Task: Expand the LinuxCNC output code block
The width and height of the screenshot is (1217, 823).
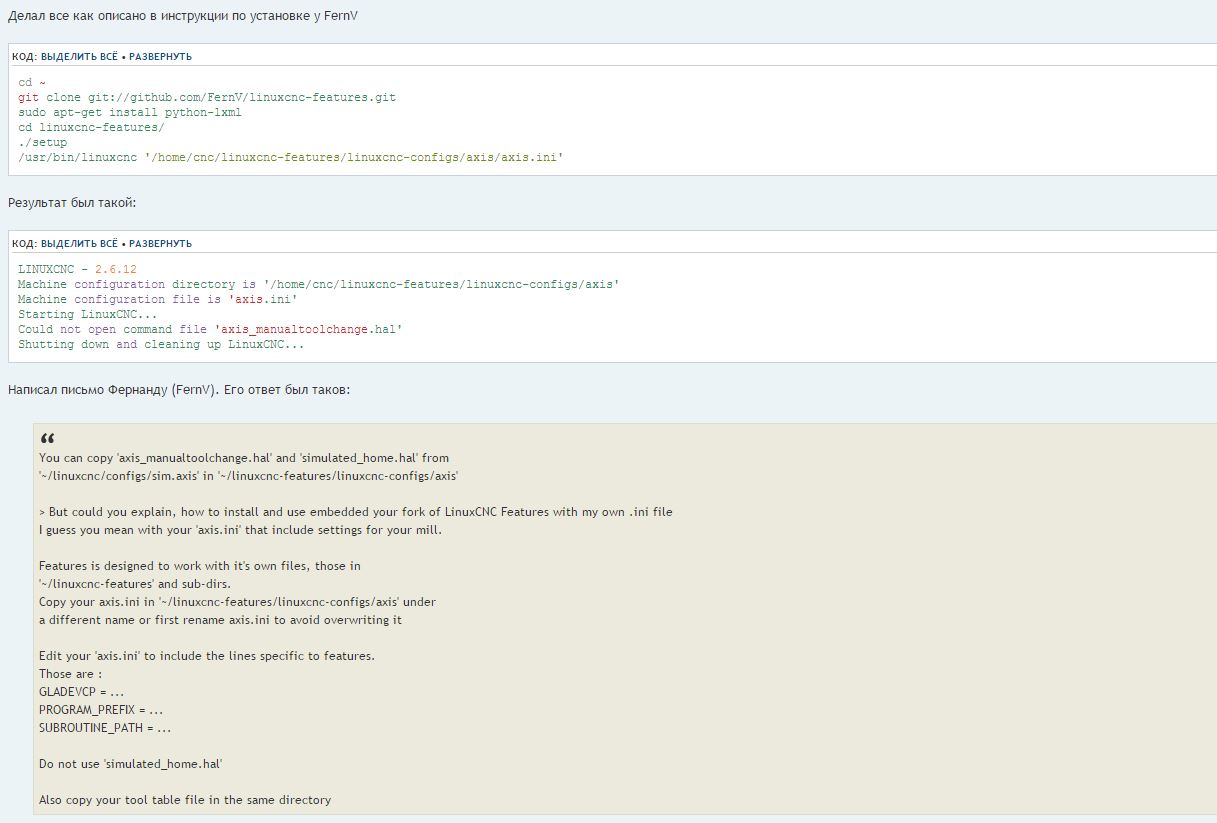Action: [x=160, y=244]
